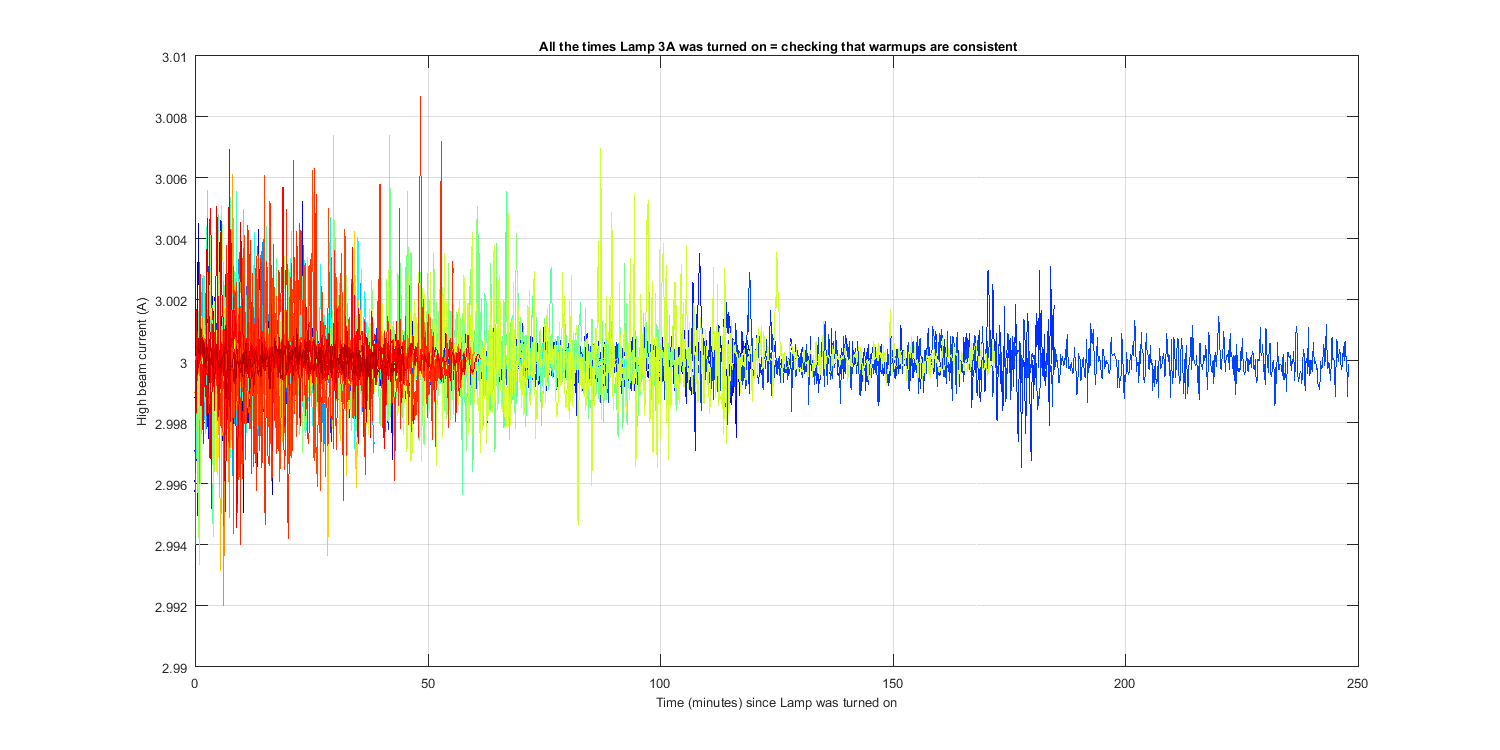
Task: Select the x-axis label 'Time (minutes) since Lamp was turned on'
Action: tap(776, 703)
